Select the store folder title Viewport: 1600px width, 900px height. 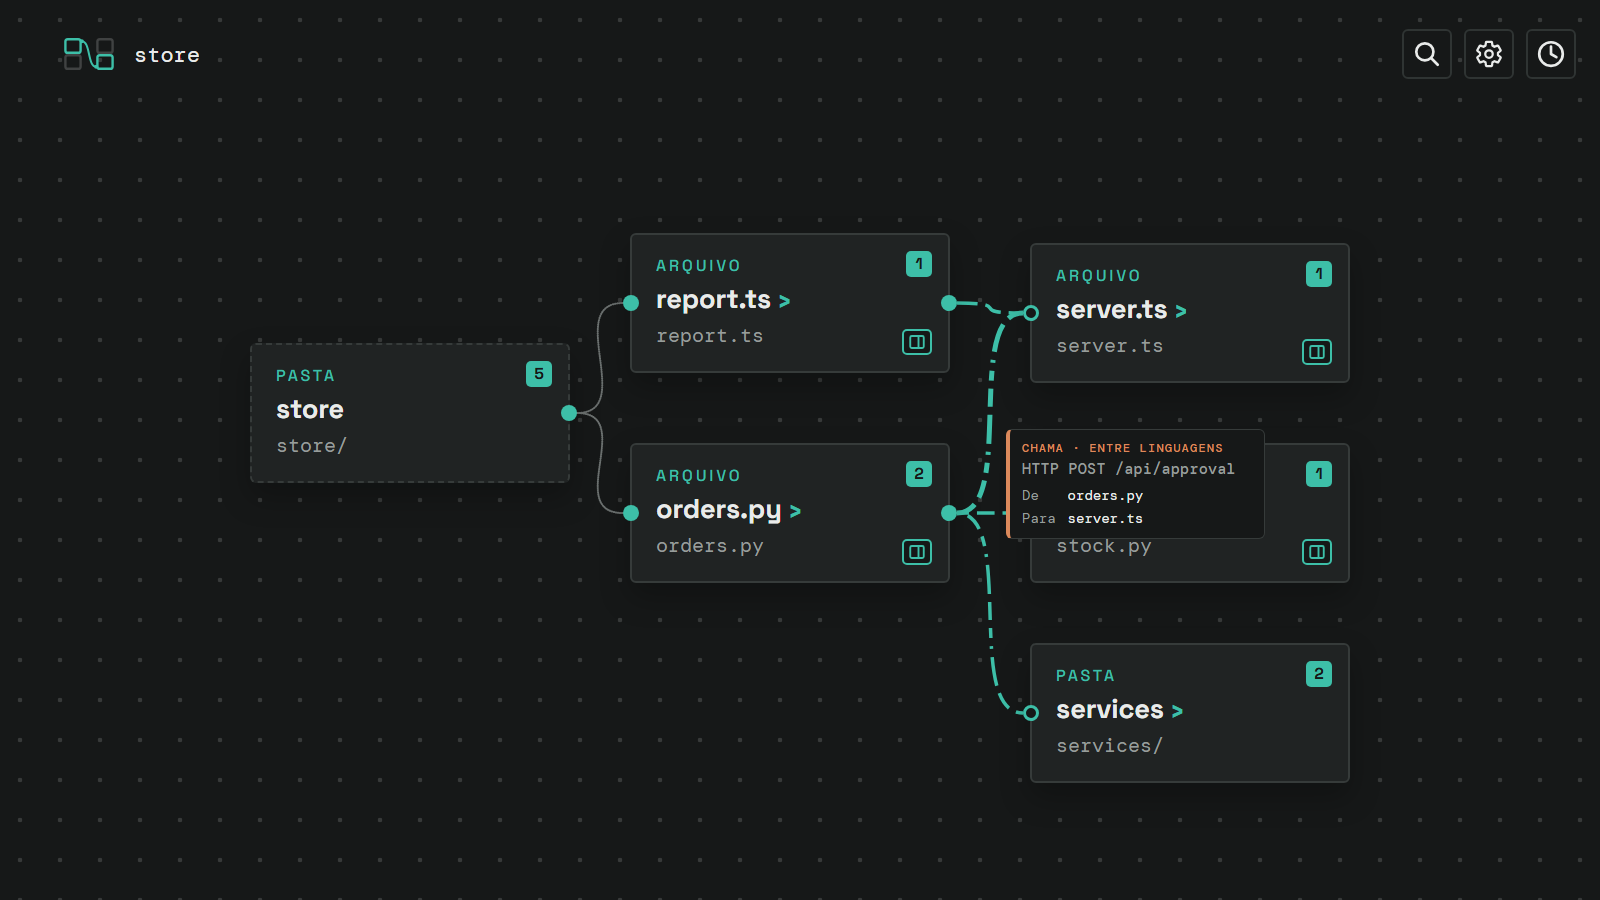310,410
